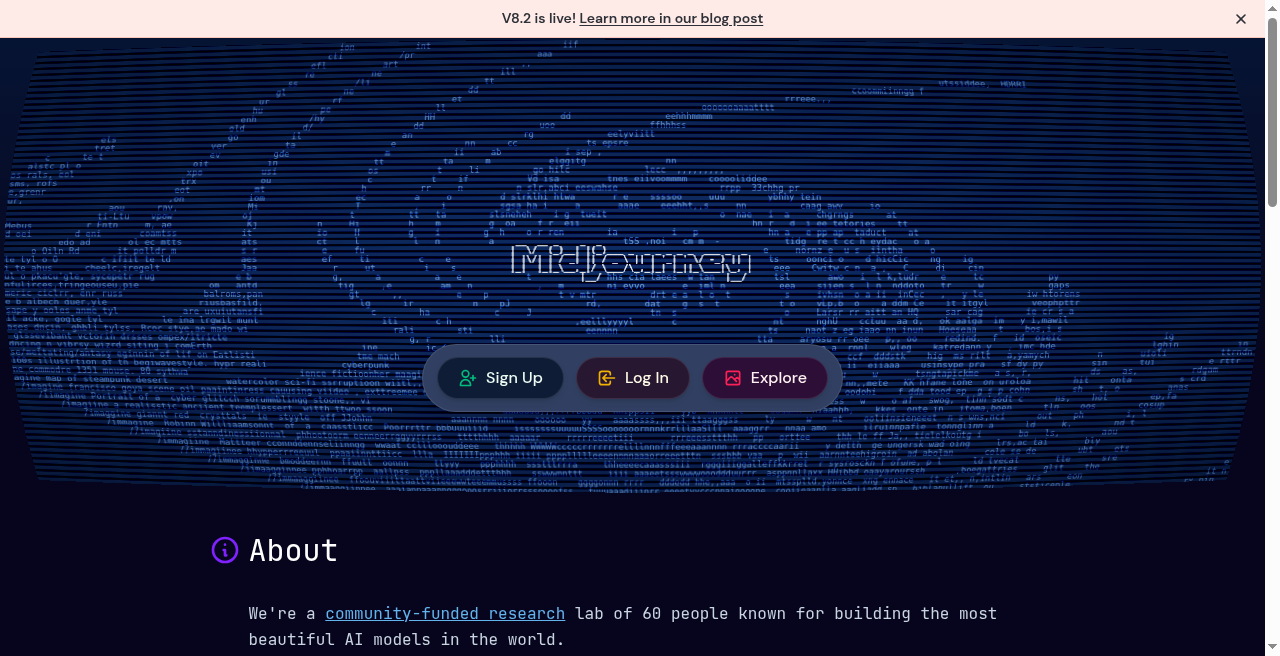Image resolution: width=1280 pixels, height=656 pixels.
Task: Click text "beautiful AI models in the world."
Action: (407, 639)
